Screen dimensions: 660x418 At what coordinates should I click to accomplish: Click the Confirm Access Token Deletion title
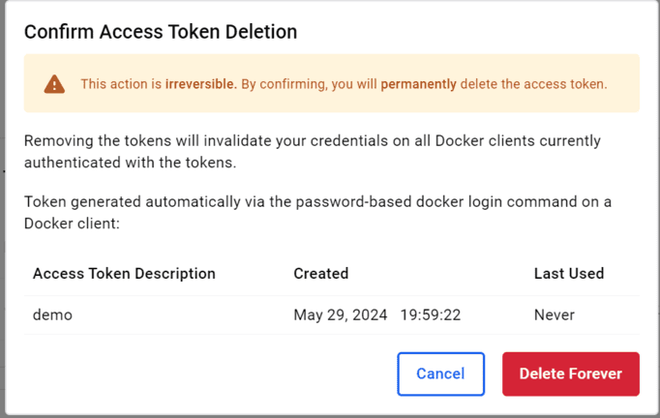click(160, 32)
